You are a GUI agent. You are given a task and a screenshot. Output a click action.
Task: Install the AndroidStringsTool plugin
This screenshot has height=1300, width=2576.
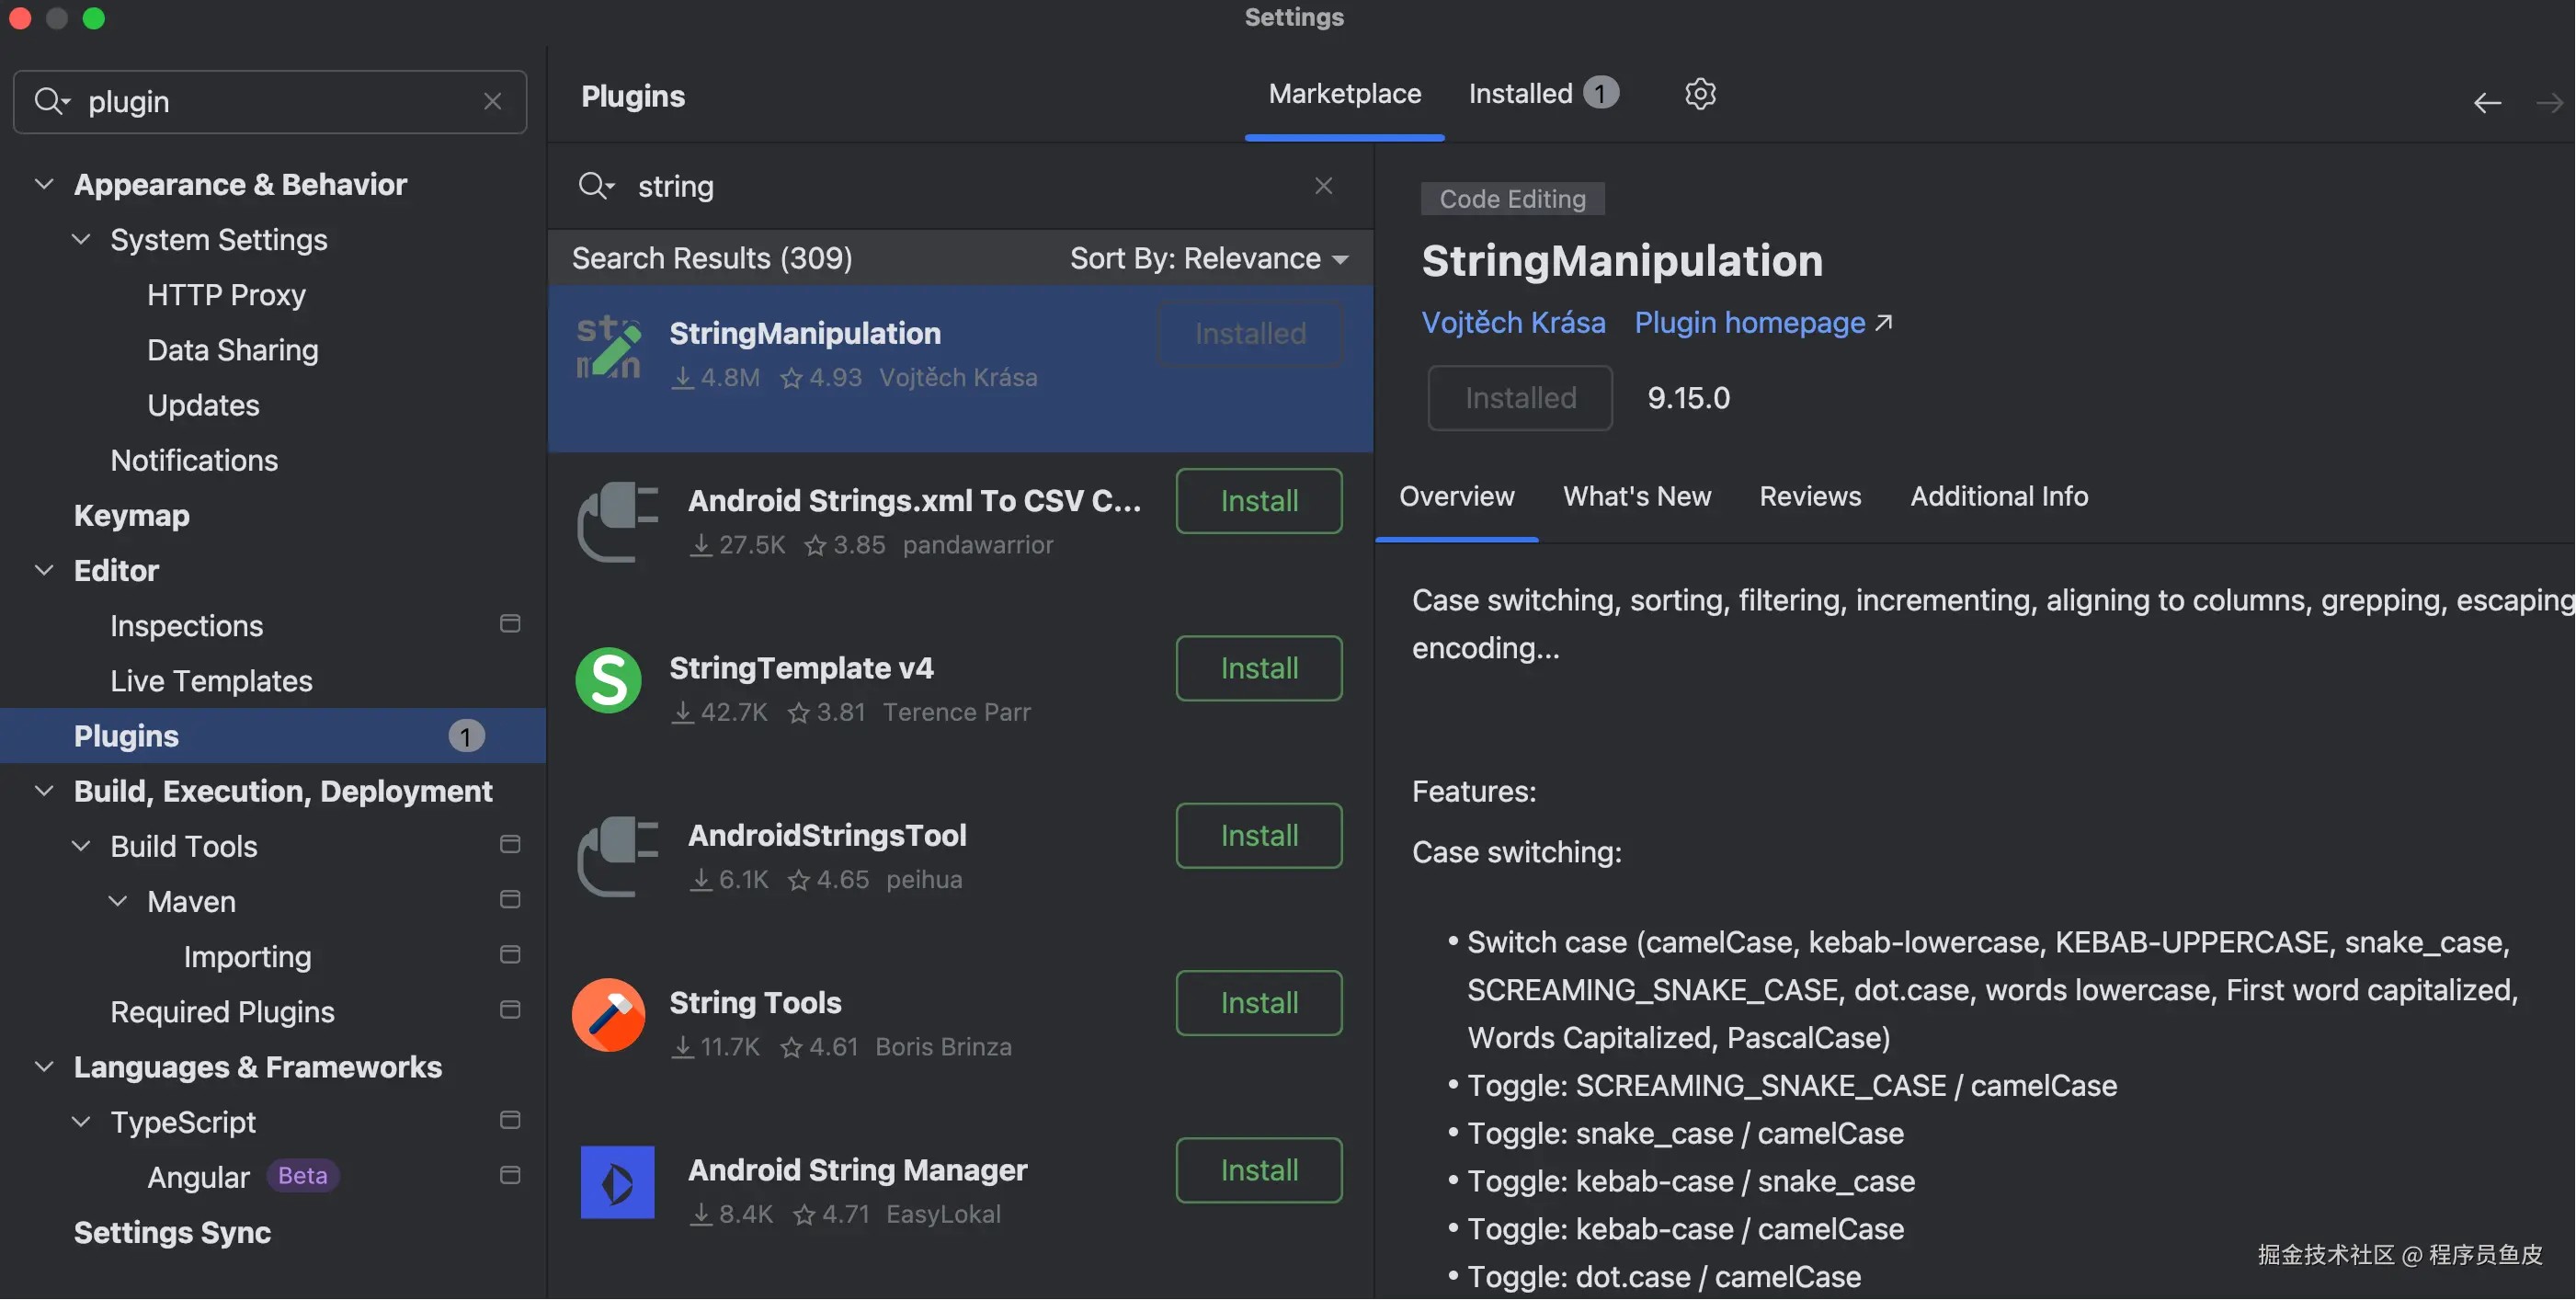(x=1258, y=835)
